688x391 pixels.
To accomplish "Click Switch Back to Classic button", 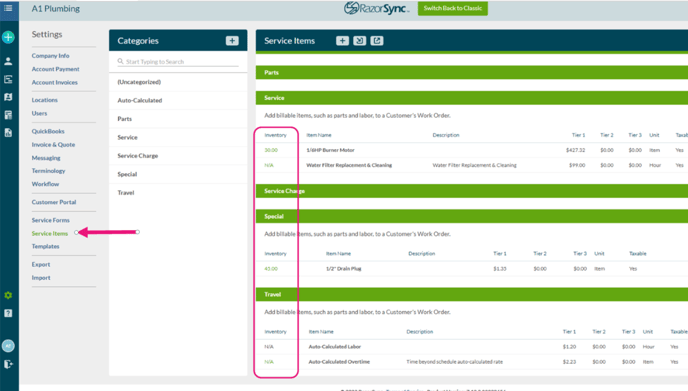I will coord(452,8).
